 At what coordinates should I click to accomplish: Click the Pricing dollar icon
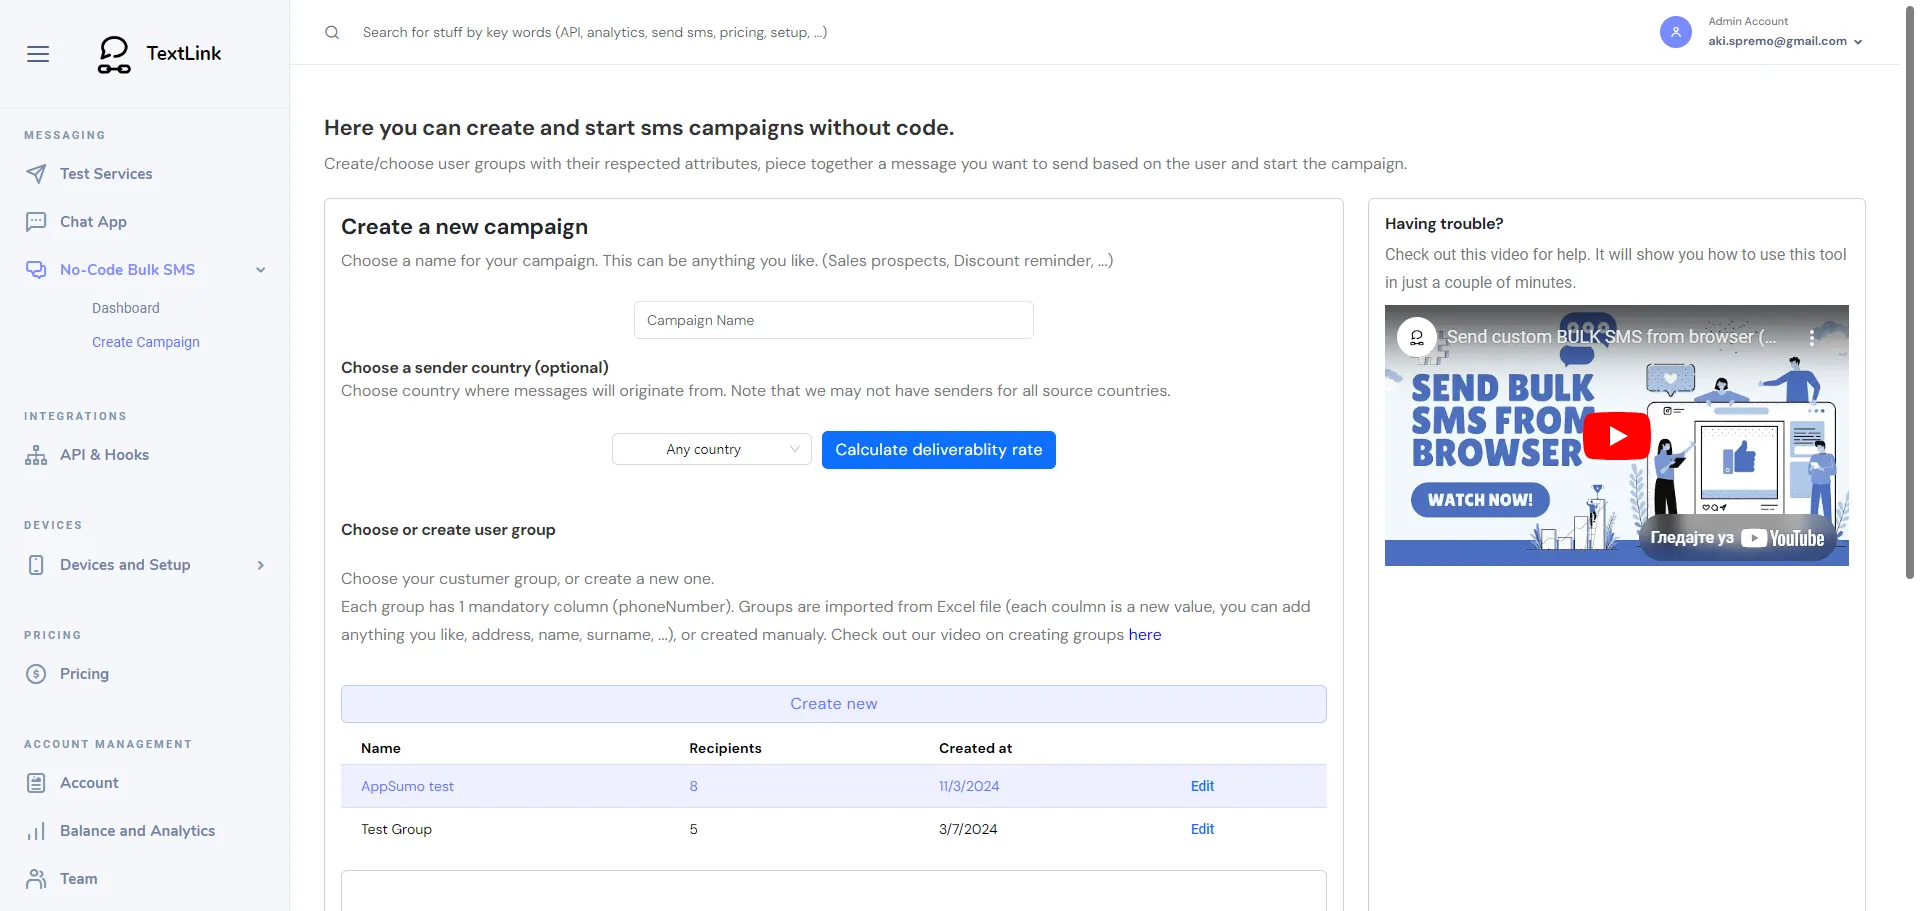(x=36, y=674)
